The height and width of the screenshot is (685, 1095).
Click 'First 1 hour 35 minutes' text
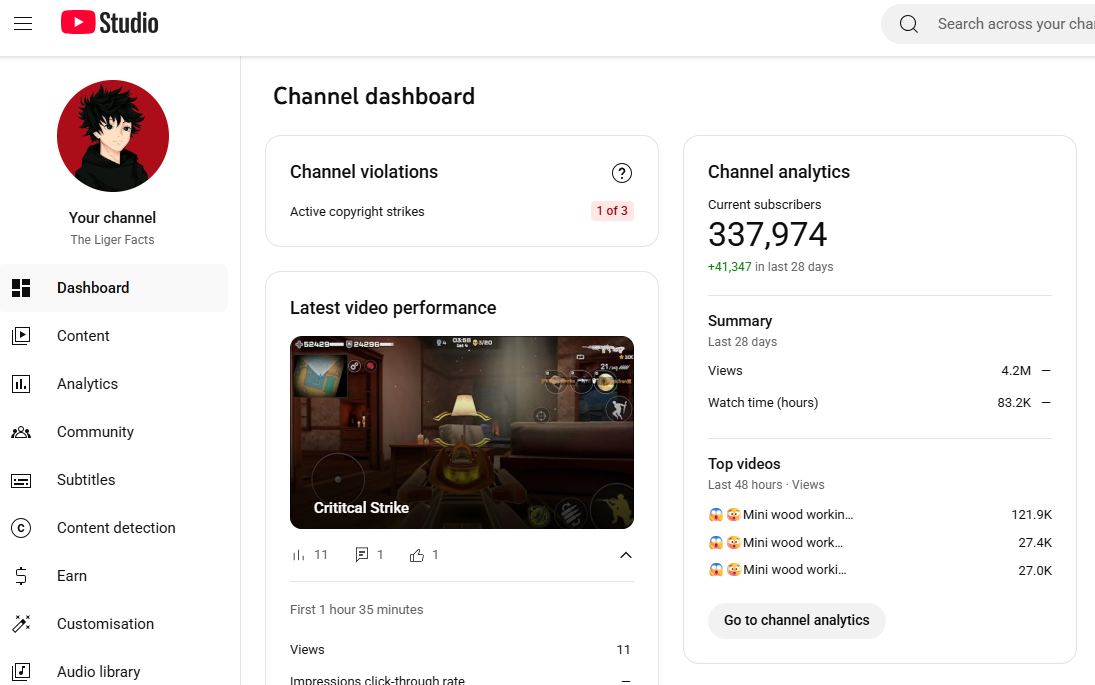pyautogui.click(x=357, y=610)
